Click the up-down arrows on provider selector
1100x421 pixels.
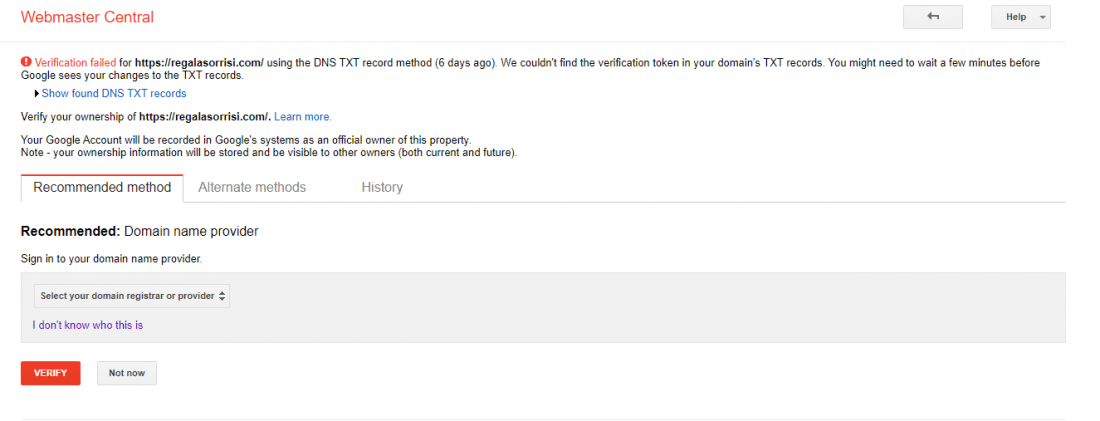pyautogui.click(x=222, y=296)
